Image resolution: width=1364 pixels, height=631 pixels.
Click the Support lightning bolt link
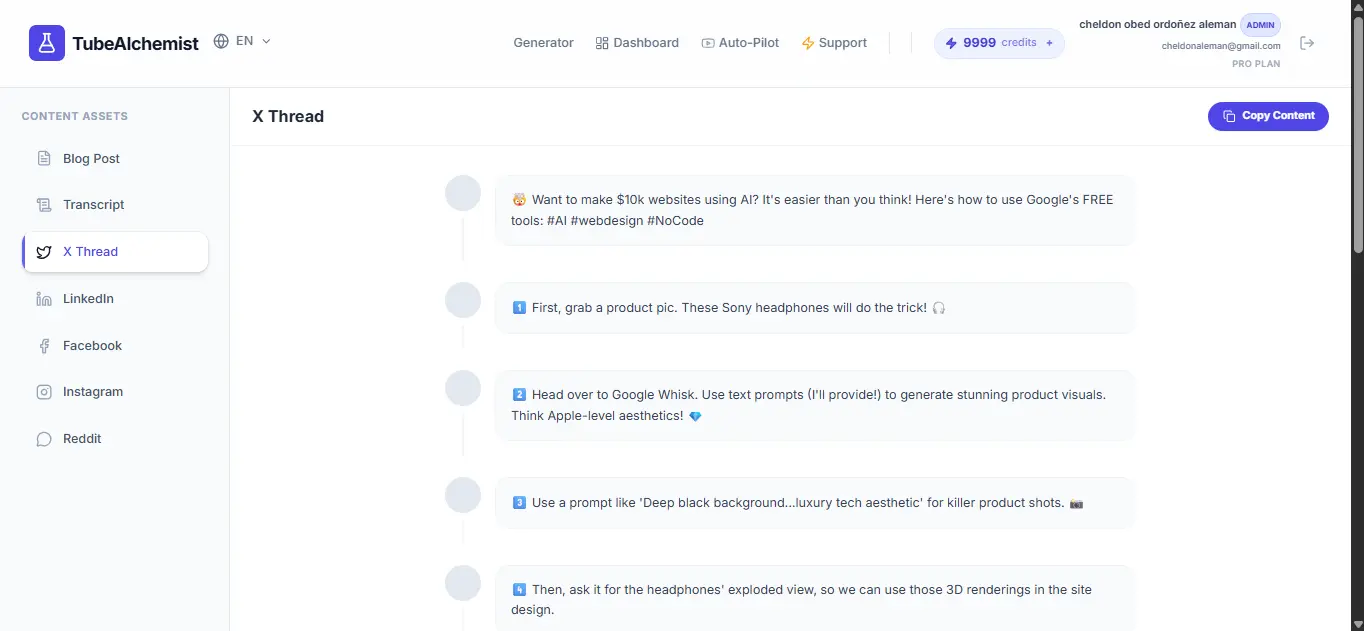[x=834, y=43]
